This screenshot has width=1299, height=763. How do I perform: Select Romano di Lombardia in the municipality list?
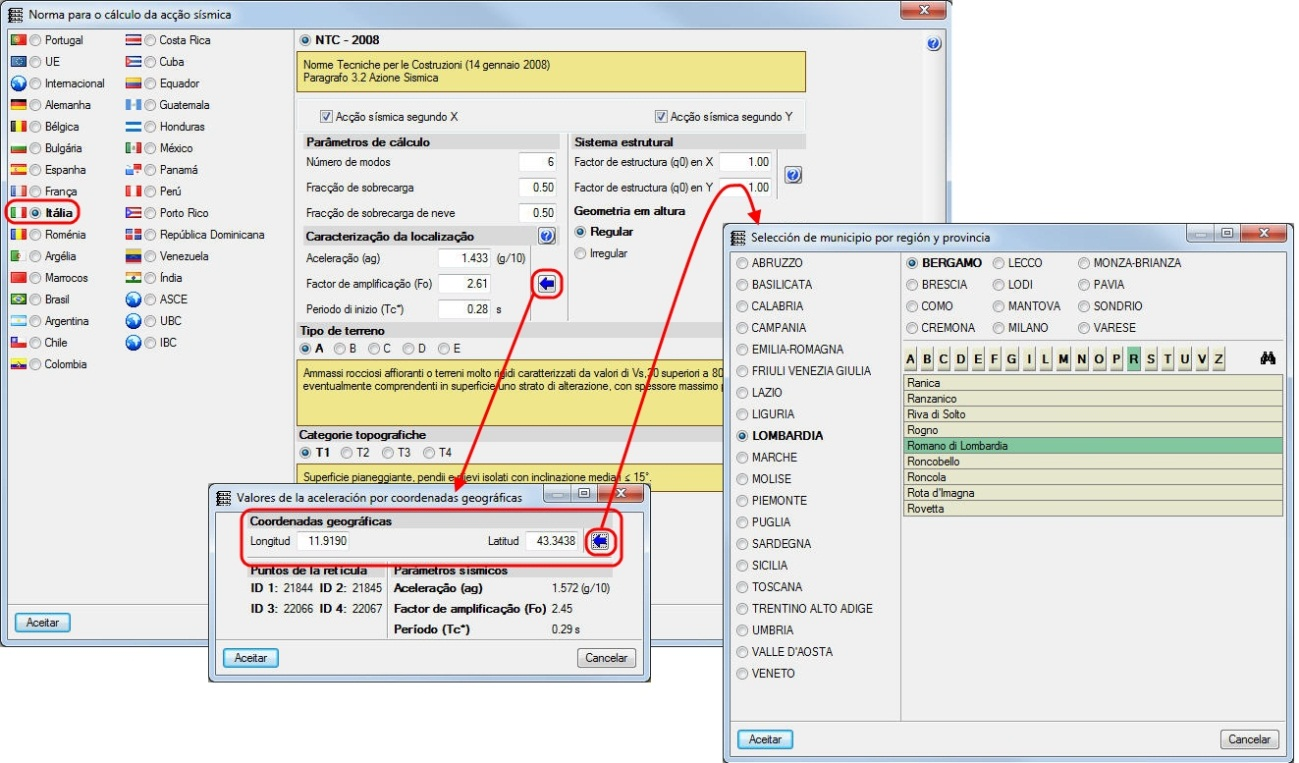tap(1092, 446)
